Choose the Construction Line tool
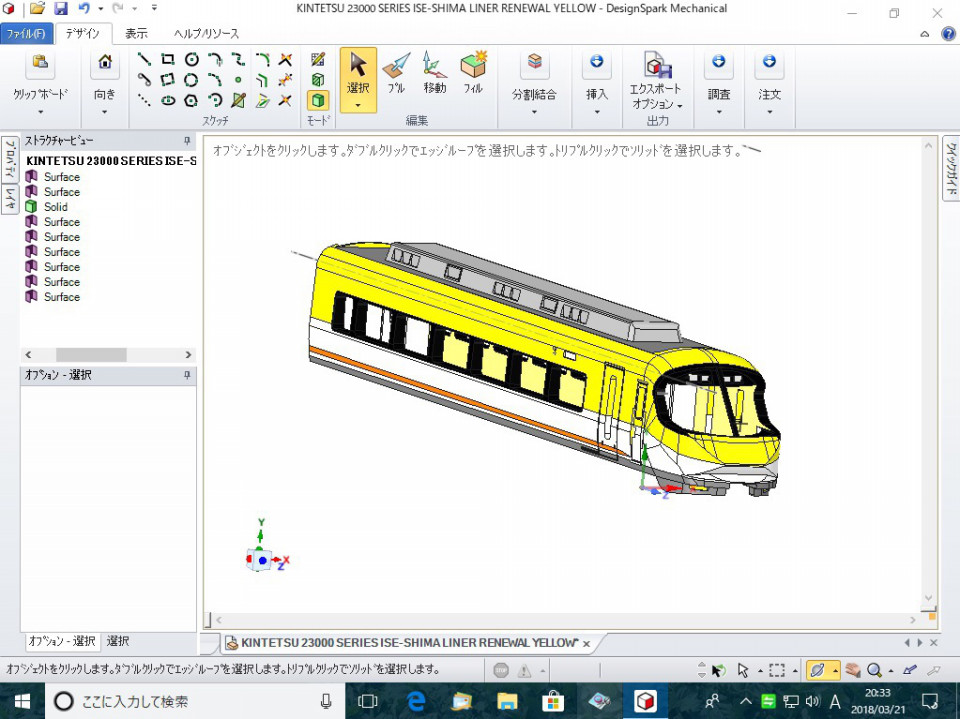The height and width of the screenshot is (719, 960). click(x=144, y=100)
